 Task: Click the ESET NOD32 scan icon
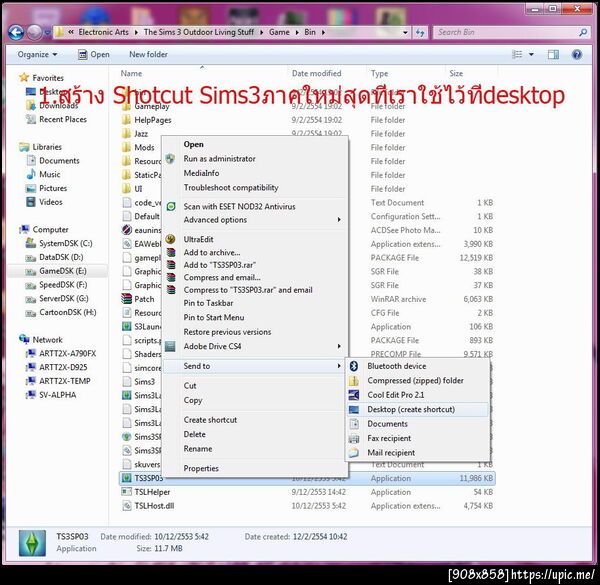171,207
